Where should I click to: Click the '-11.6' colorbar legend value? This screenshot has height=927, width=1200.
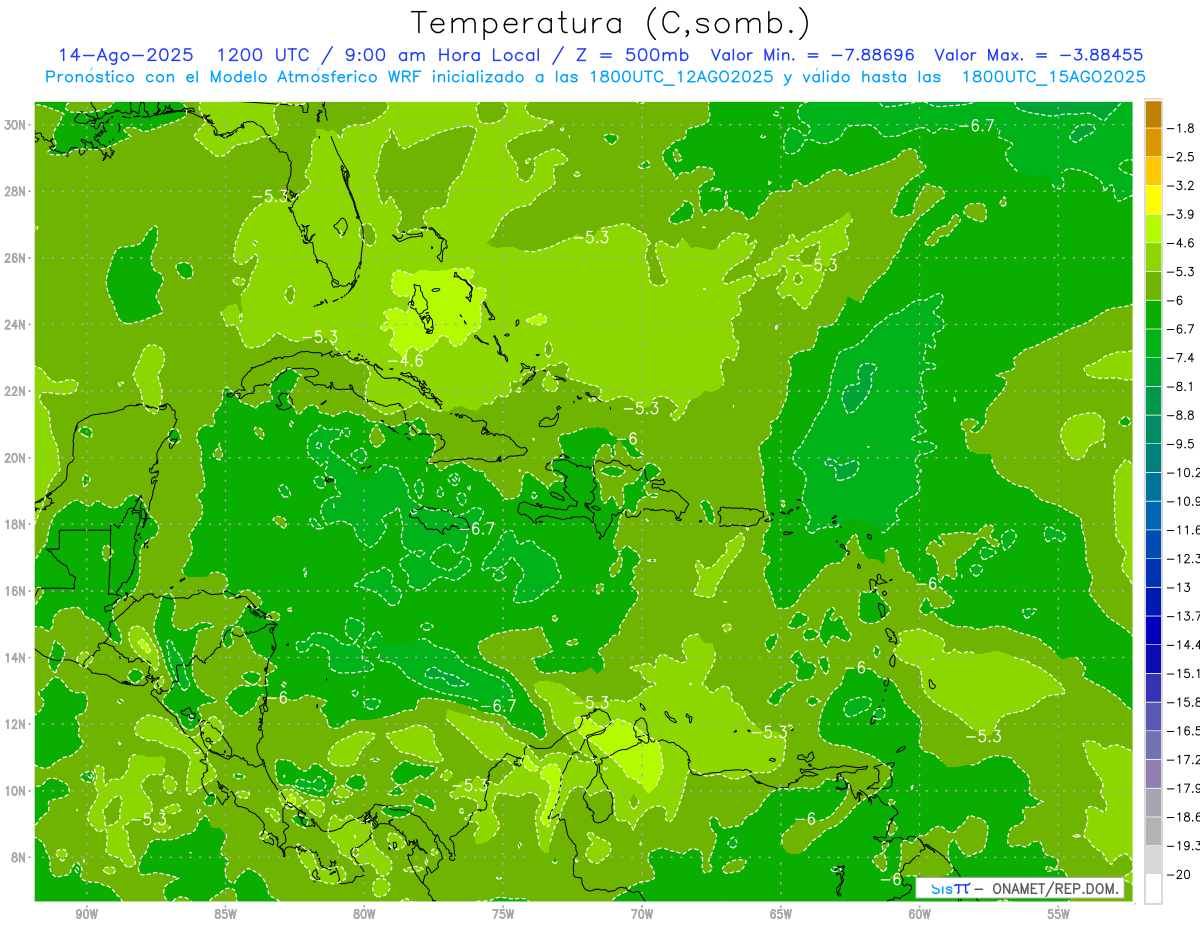pos(1184,530)
